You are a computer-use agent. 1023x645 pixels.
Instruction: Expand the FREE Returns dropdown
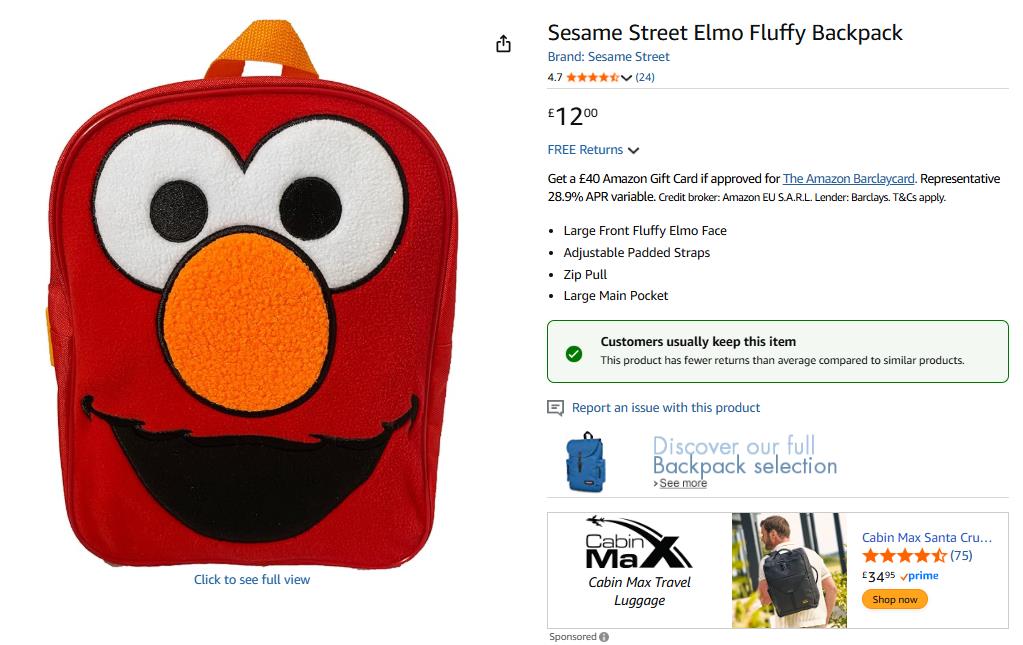(633, 150)
